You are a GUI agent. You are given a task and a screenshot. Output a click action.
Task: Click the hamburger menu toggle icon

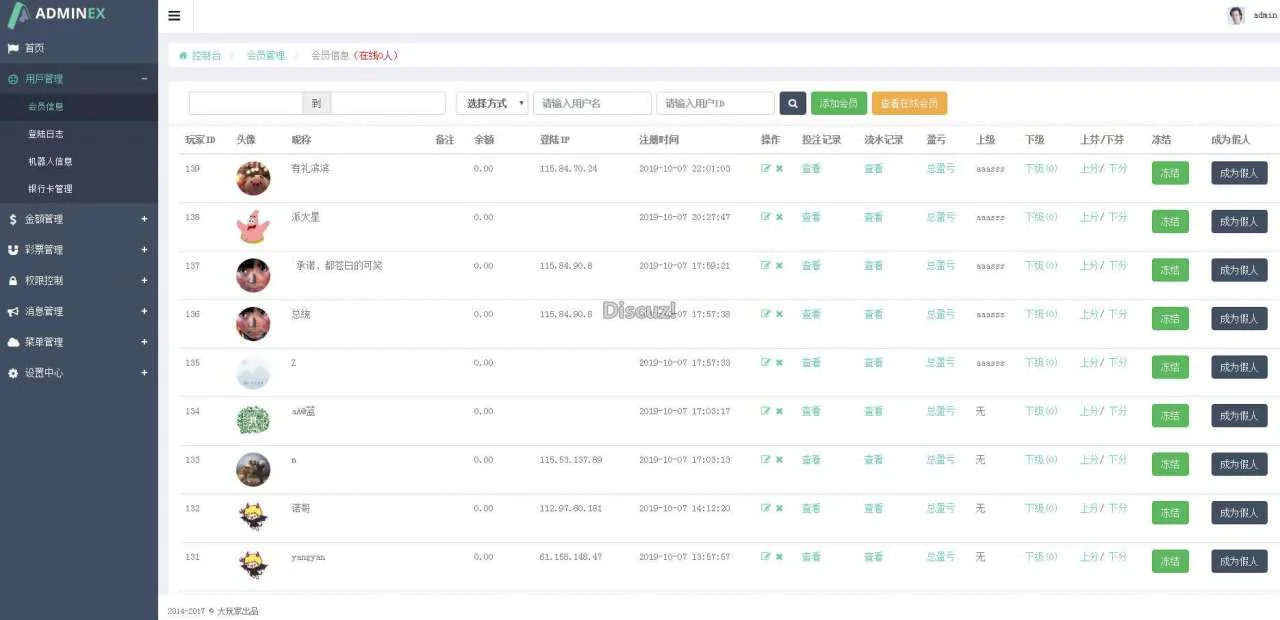pyautogui.click(x=174, y=16)
